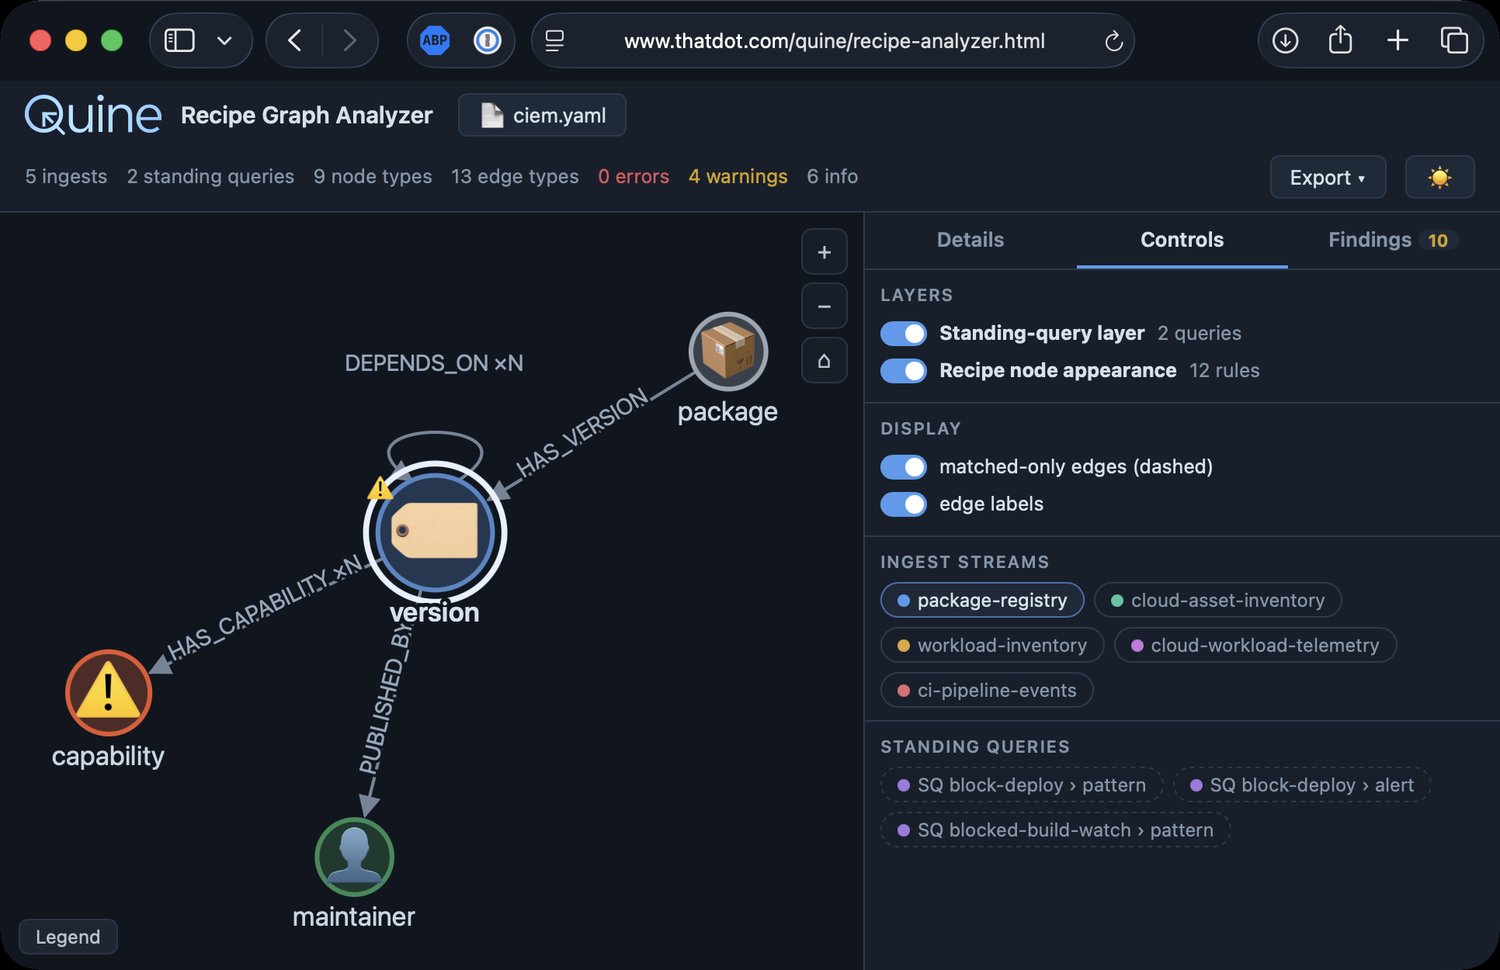Go forward with the browser forward arrow
Image resolution: width=1500 pixels, height=970 pixels.
pos(349,40)
